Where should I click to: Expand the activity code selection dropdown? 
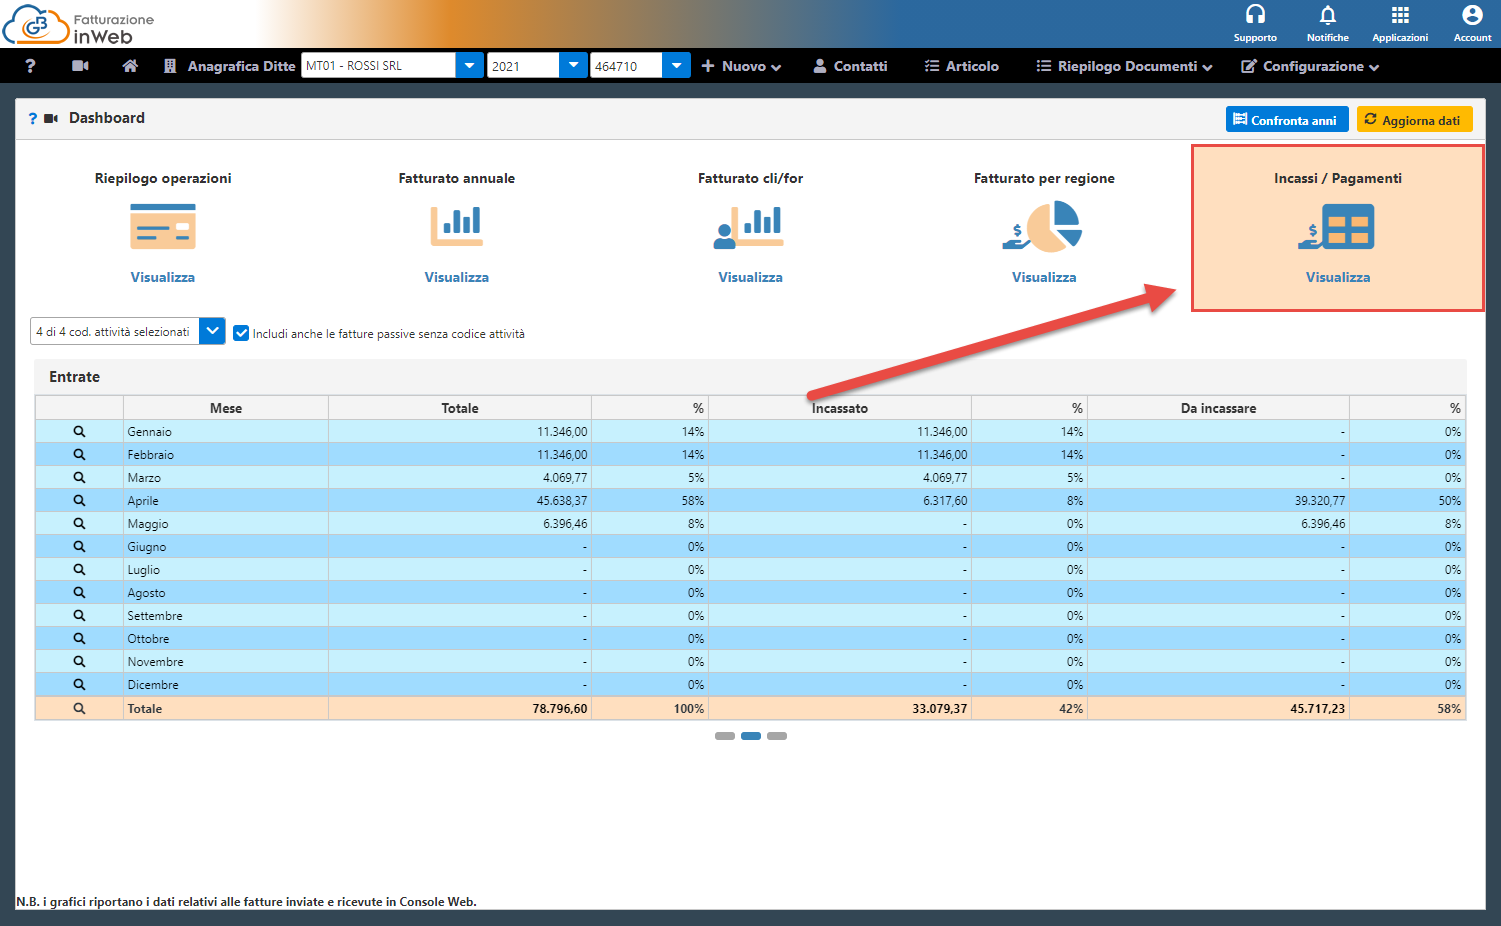(x=212, y=331)
